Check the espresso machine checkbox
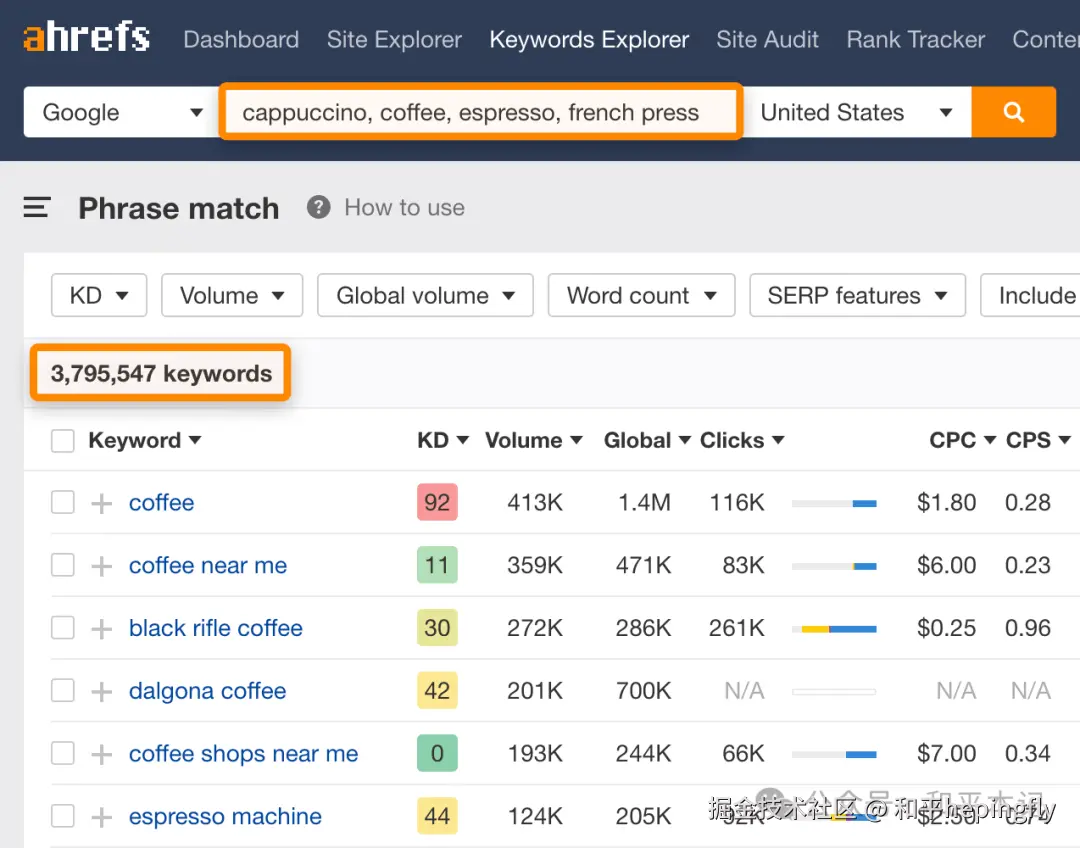The image size is (1080, 848). 63,816
